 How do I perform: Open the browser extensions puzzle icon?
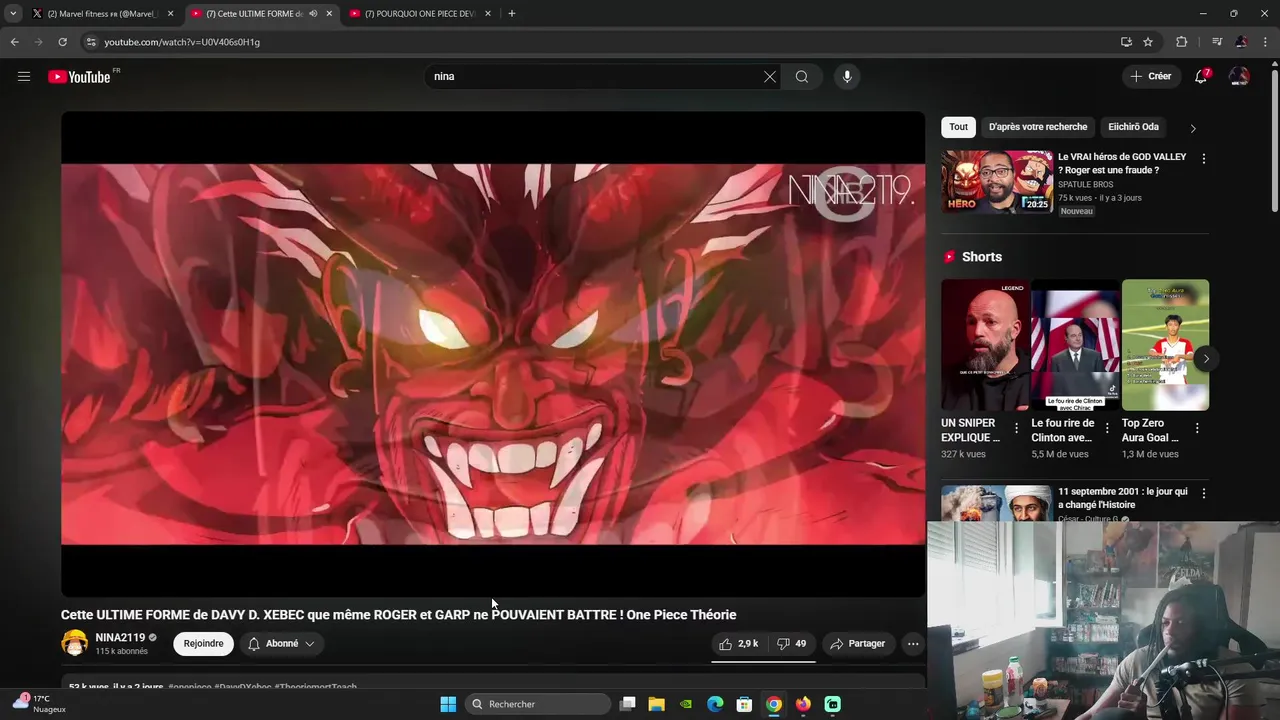coord(1181,42)
